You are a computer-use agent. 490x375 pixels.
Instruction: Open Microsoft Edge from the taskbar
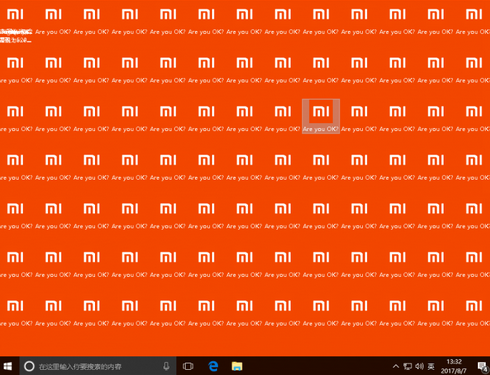[213, 366]
